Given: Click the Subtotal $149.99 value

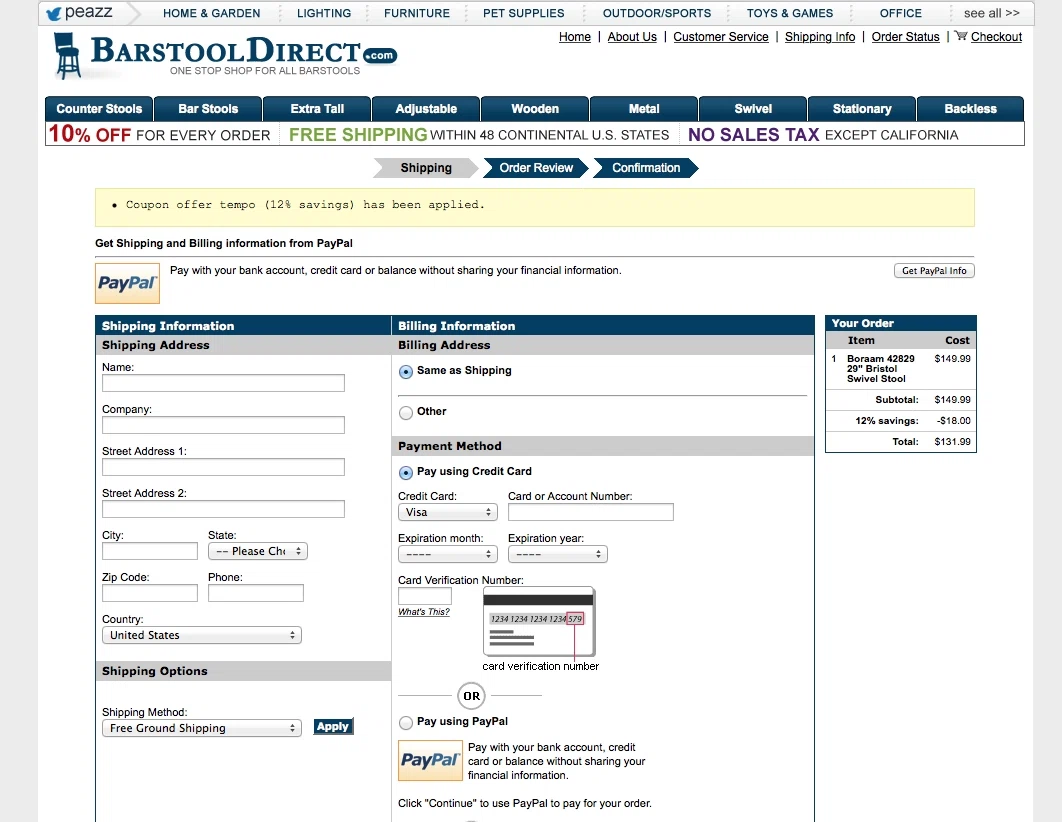Looking at the screenshot, I should click(952, 399).
